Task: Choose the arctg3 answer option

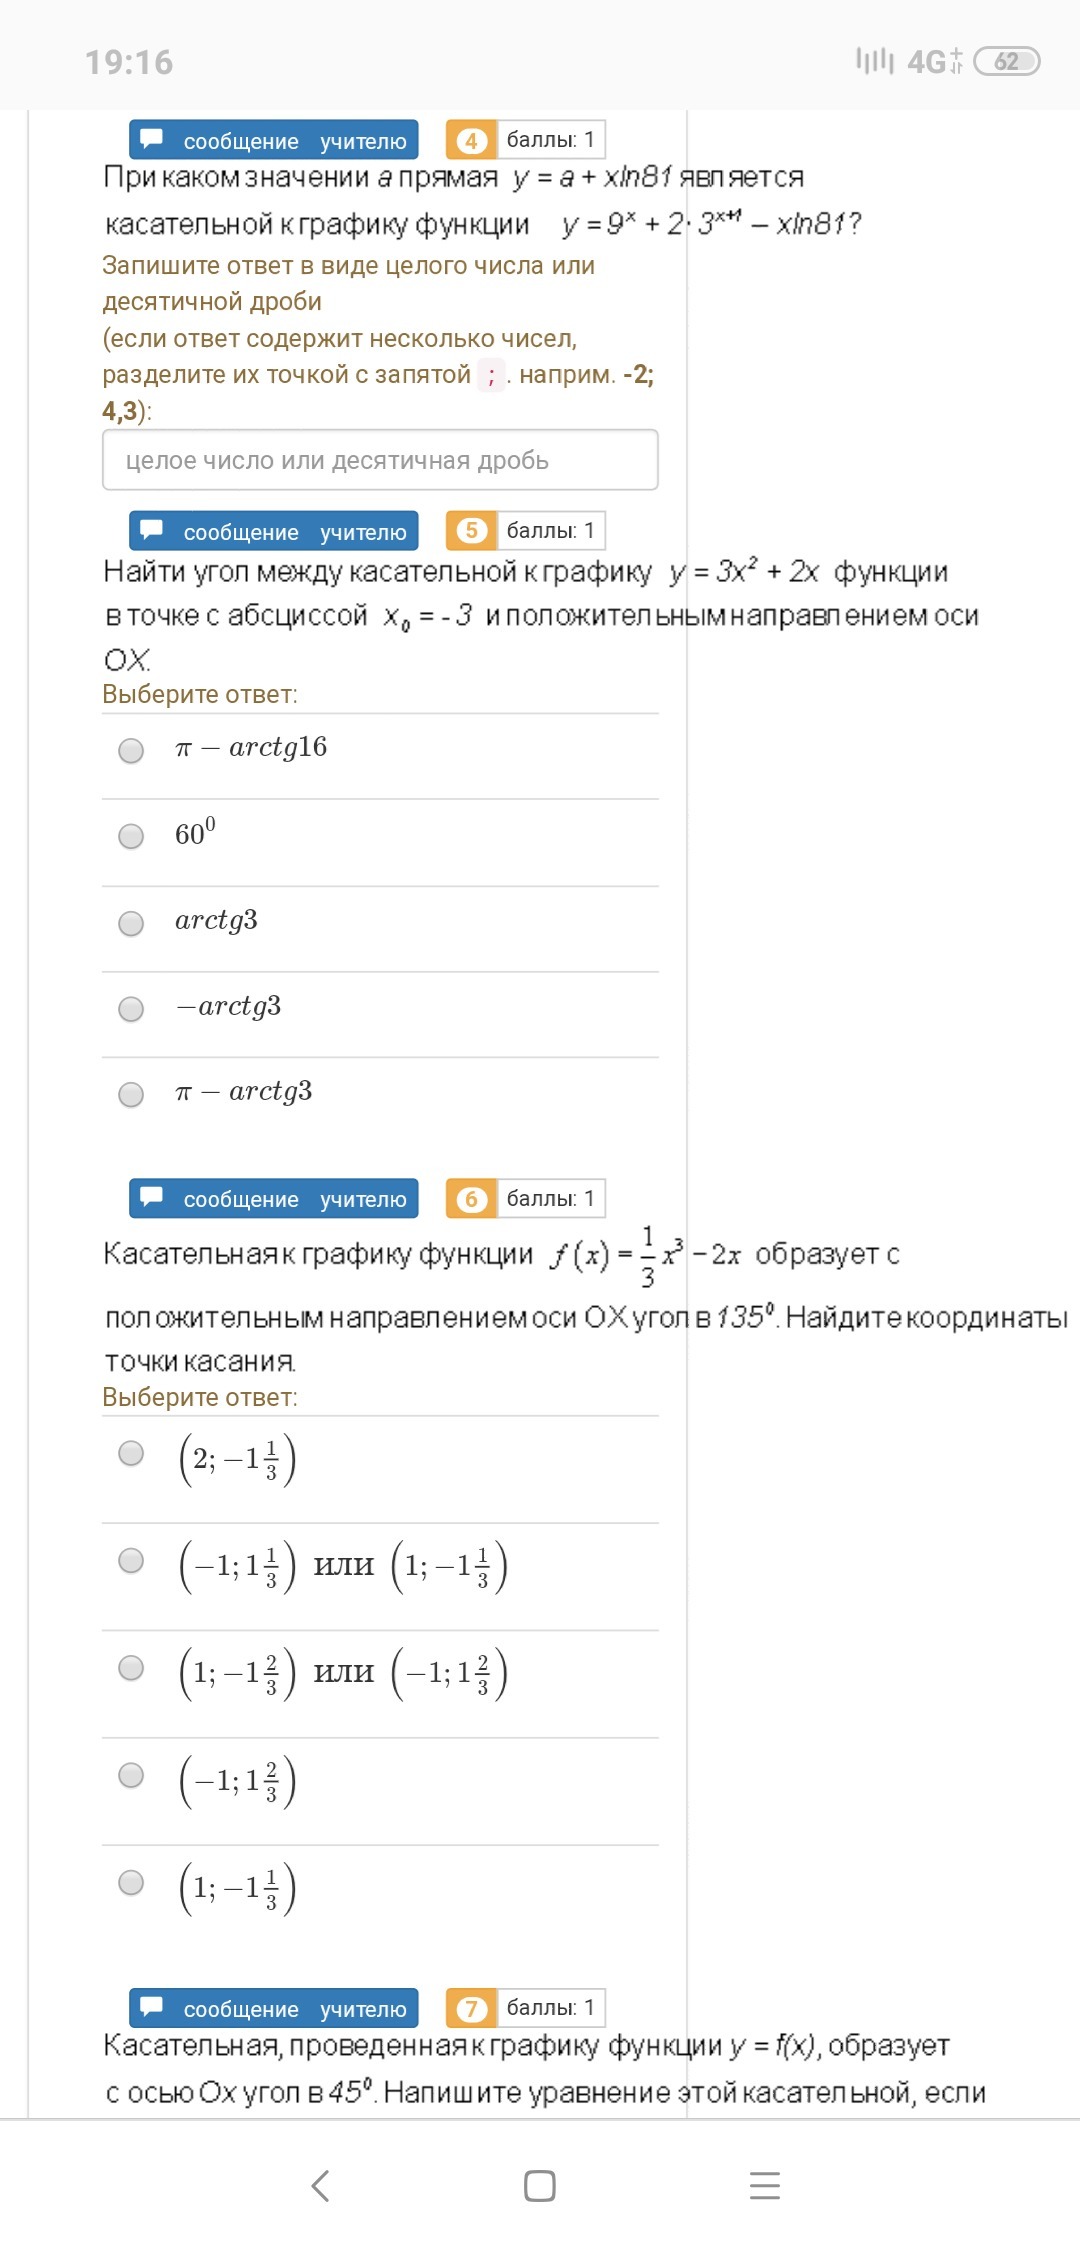Action: 131,923
